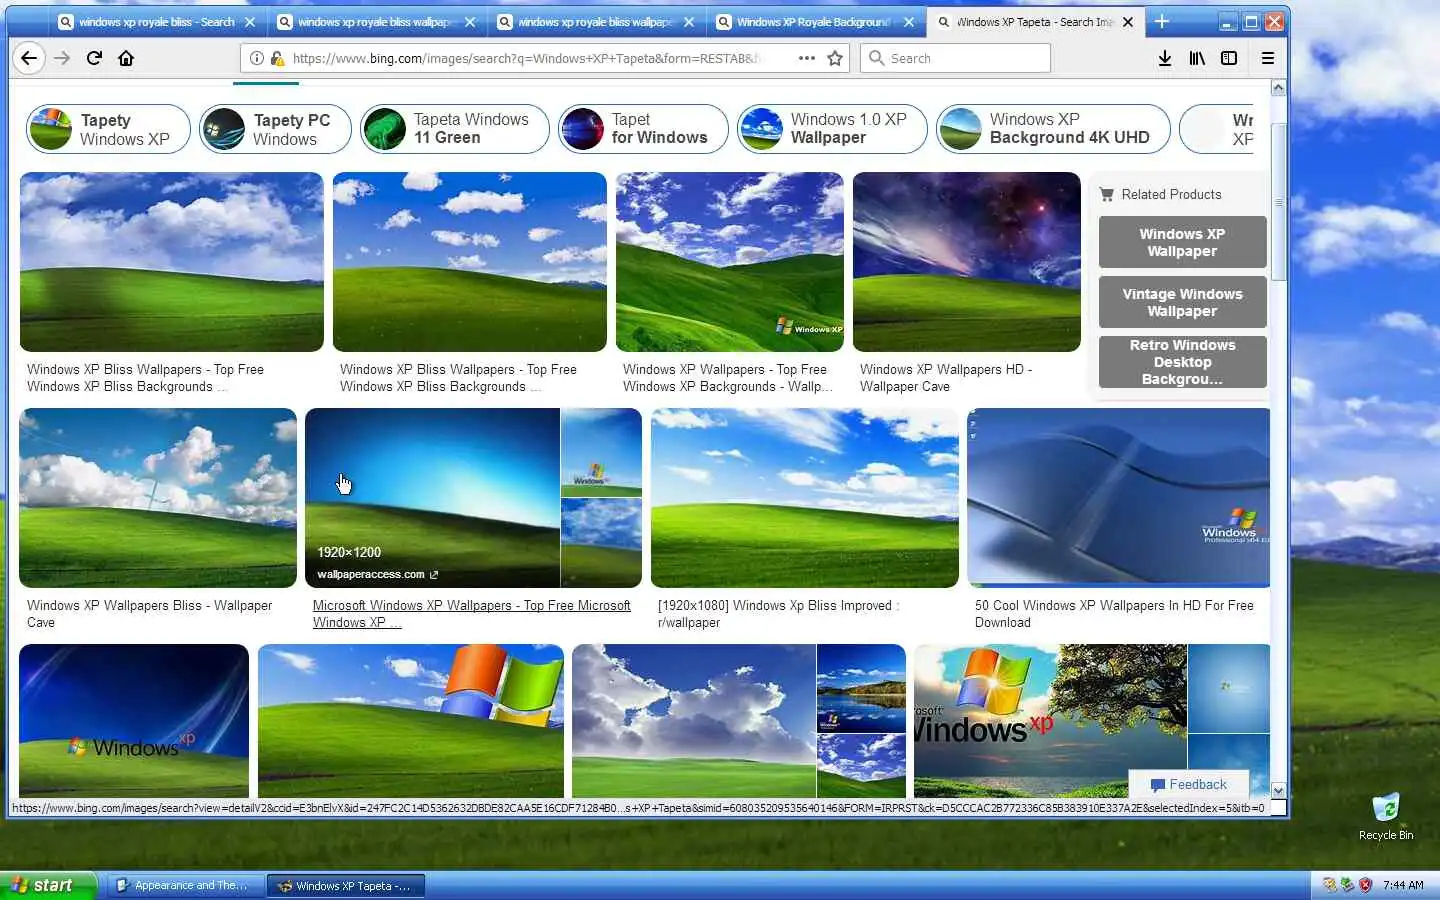
Task: Close the Windows XP Royale Background tab
Action: coord(908,21)
